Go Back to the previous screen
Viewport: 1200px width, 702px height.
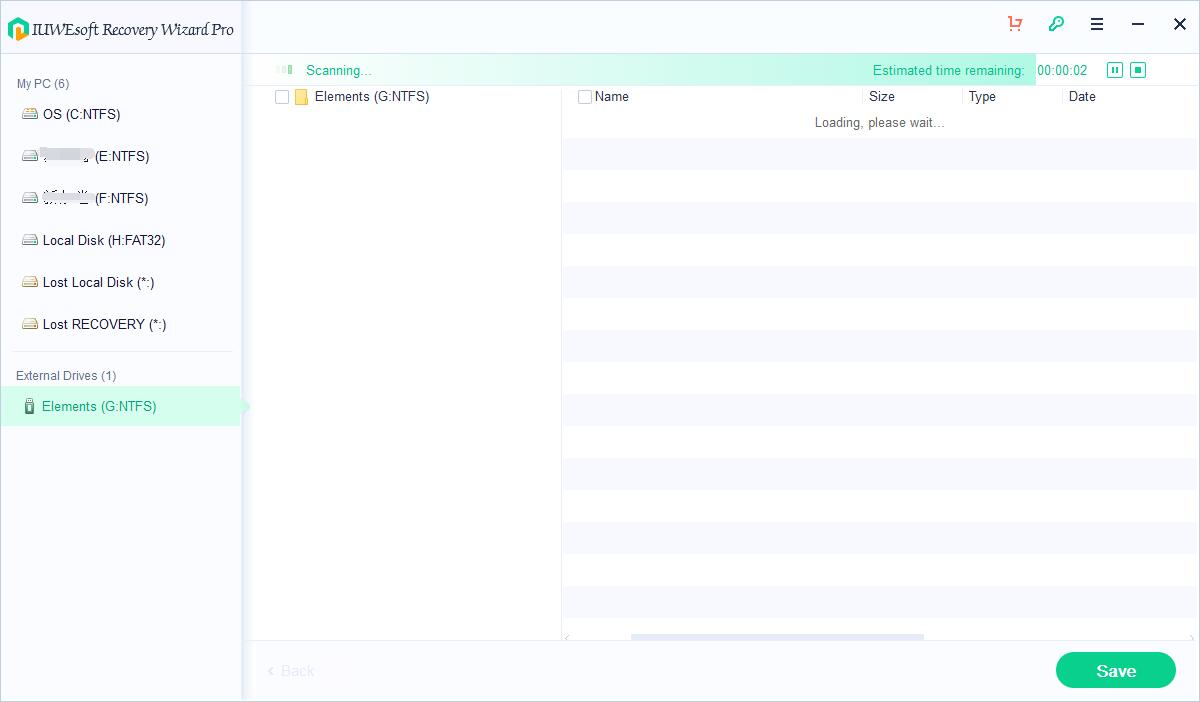291,671
